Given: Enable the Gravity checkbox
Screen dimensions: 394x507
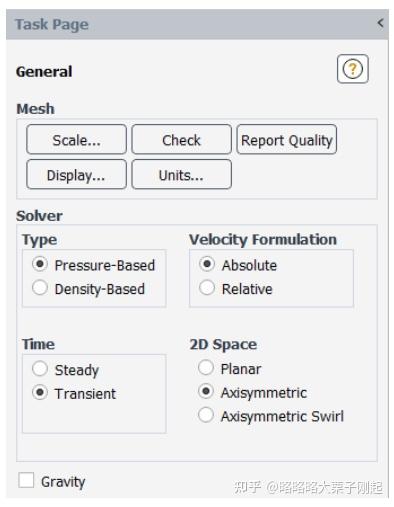Looking at the screenshot, I should (x=26, y=480).
